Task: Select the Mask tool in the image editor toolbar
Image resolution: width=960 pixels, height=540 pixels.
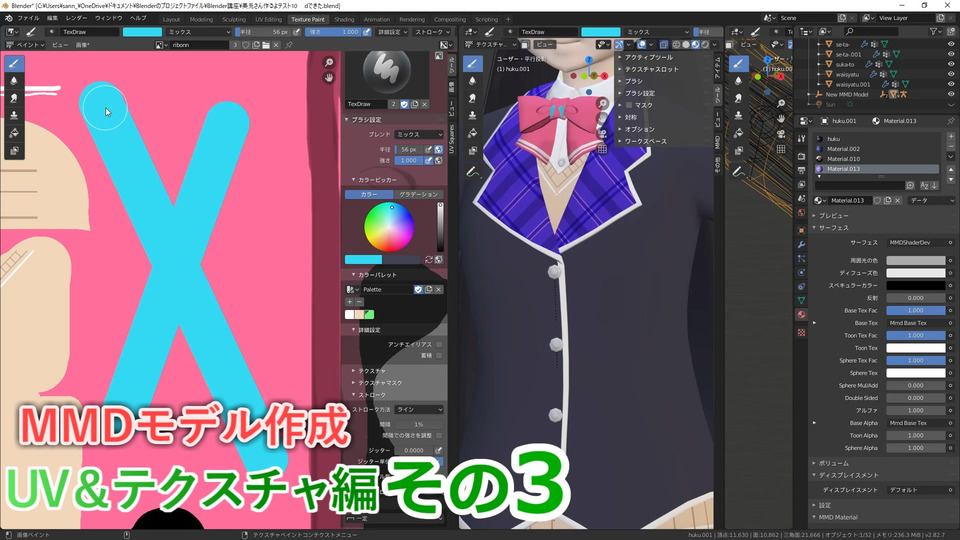Action: (13, 150)
